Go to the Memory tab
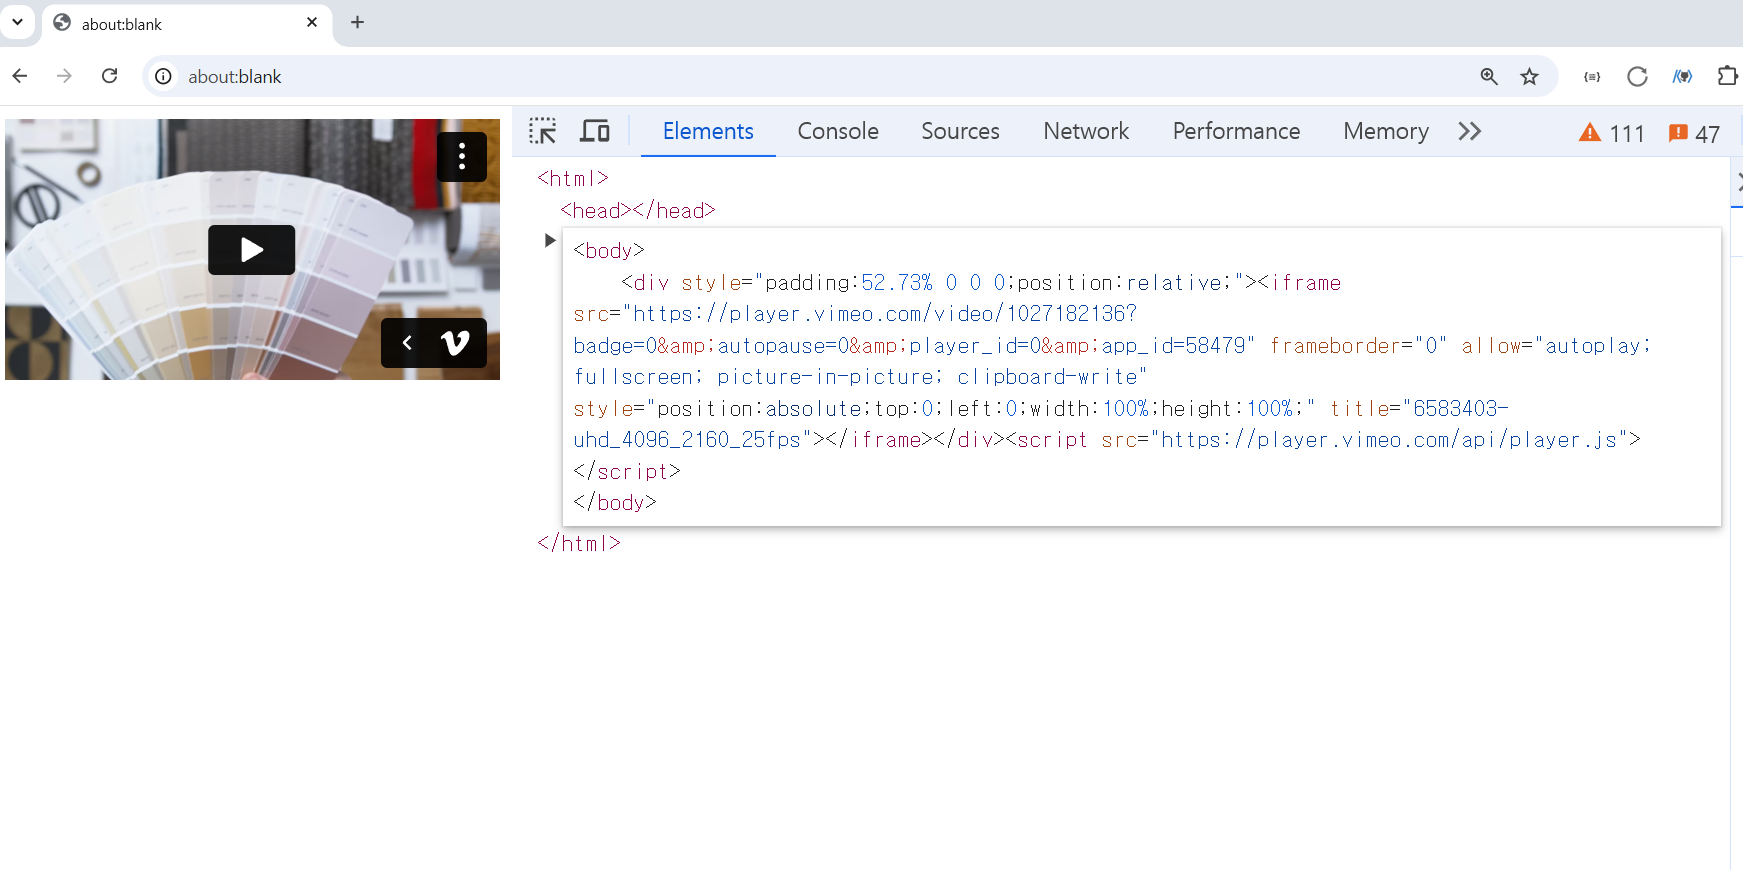Screen dimensions: 1743x870 [x=1385, y=131]
